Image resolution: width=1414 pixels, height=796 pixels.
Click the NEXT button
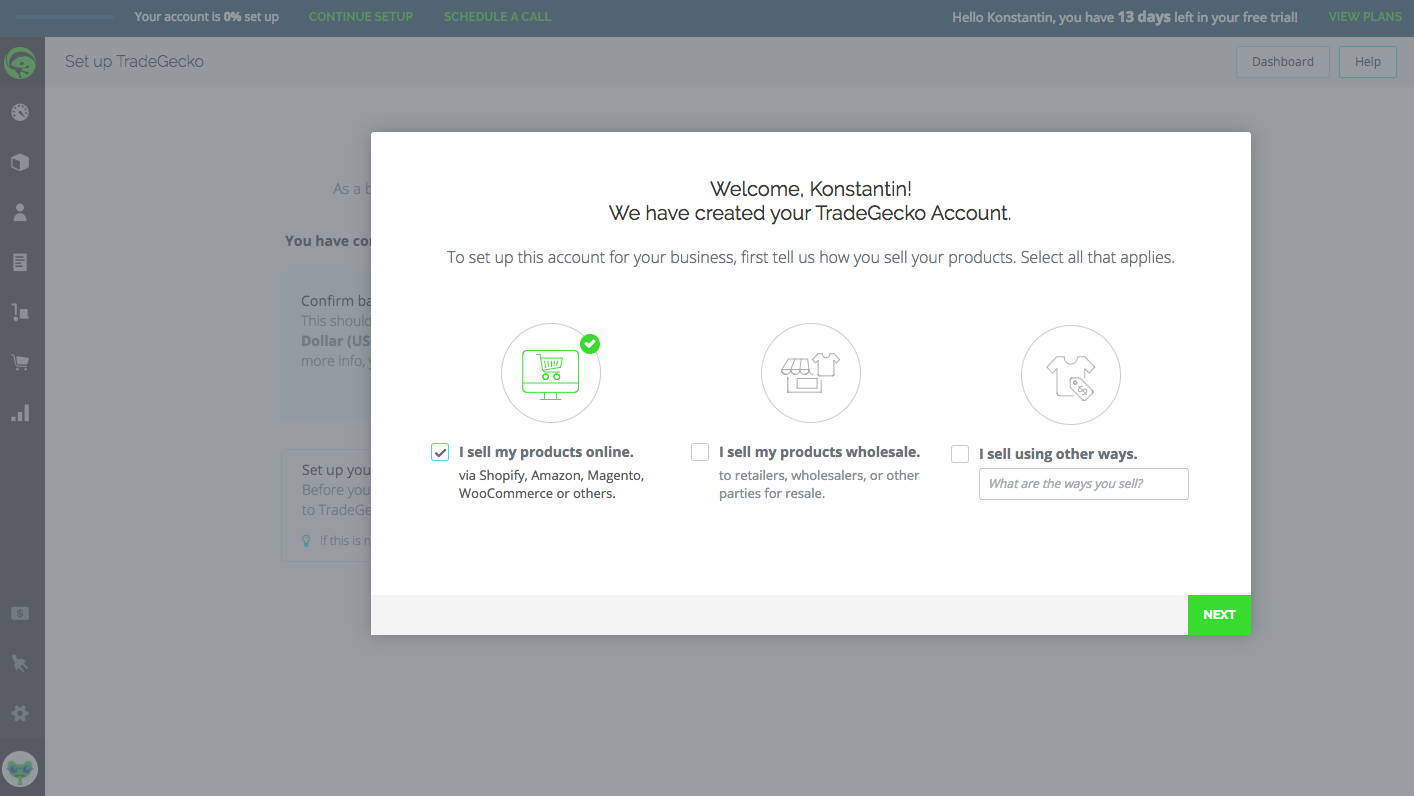(1219, 615)
